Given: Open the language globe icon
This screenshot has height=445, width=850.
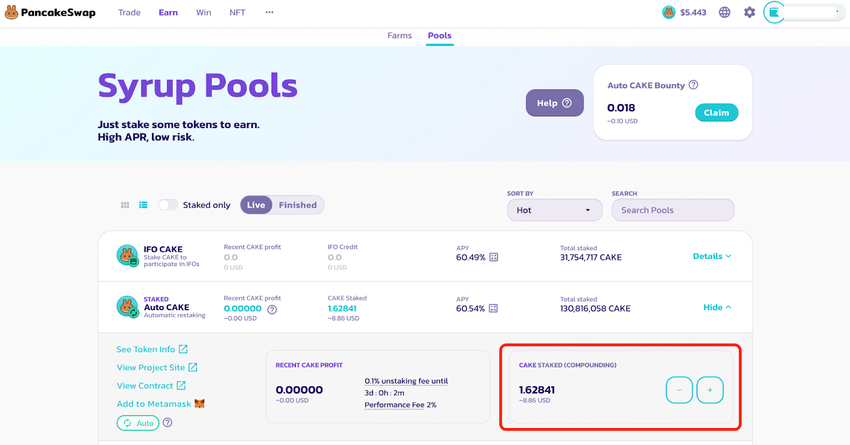Looking at the screenshot, I should click(x=724, y=13).
